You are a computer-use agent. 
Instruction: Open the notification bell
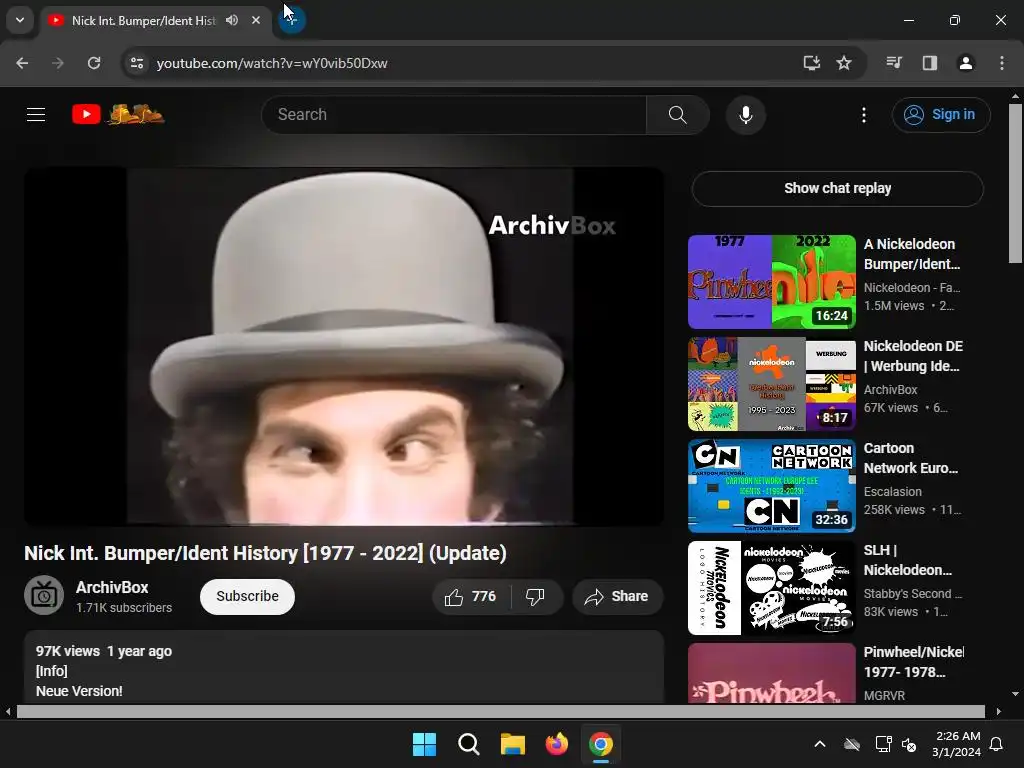(997, 744)
